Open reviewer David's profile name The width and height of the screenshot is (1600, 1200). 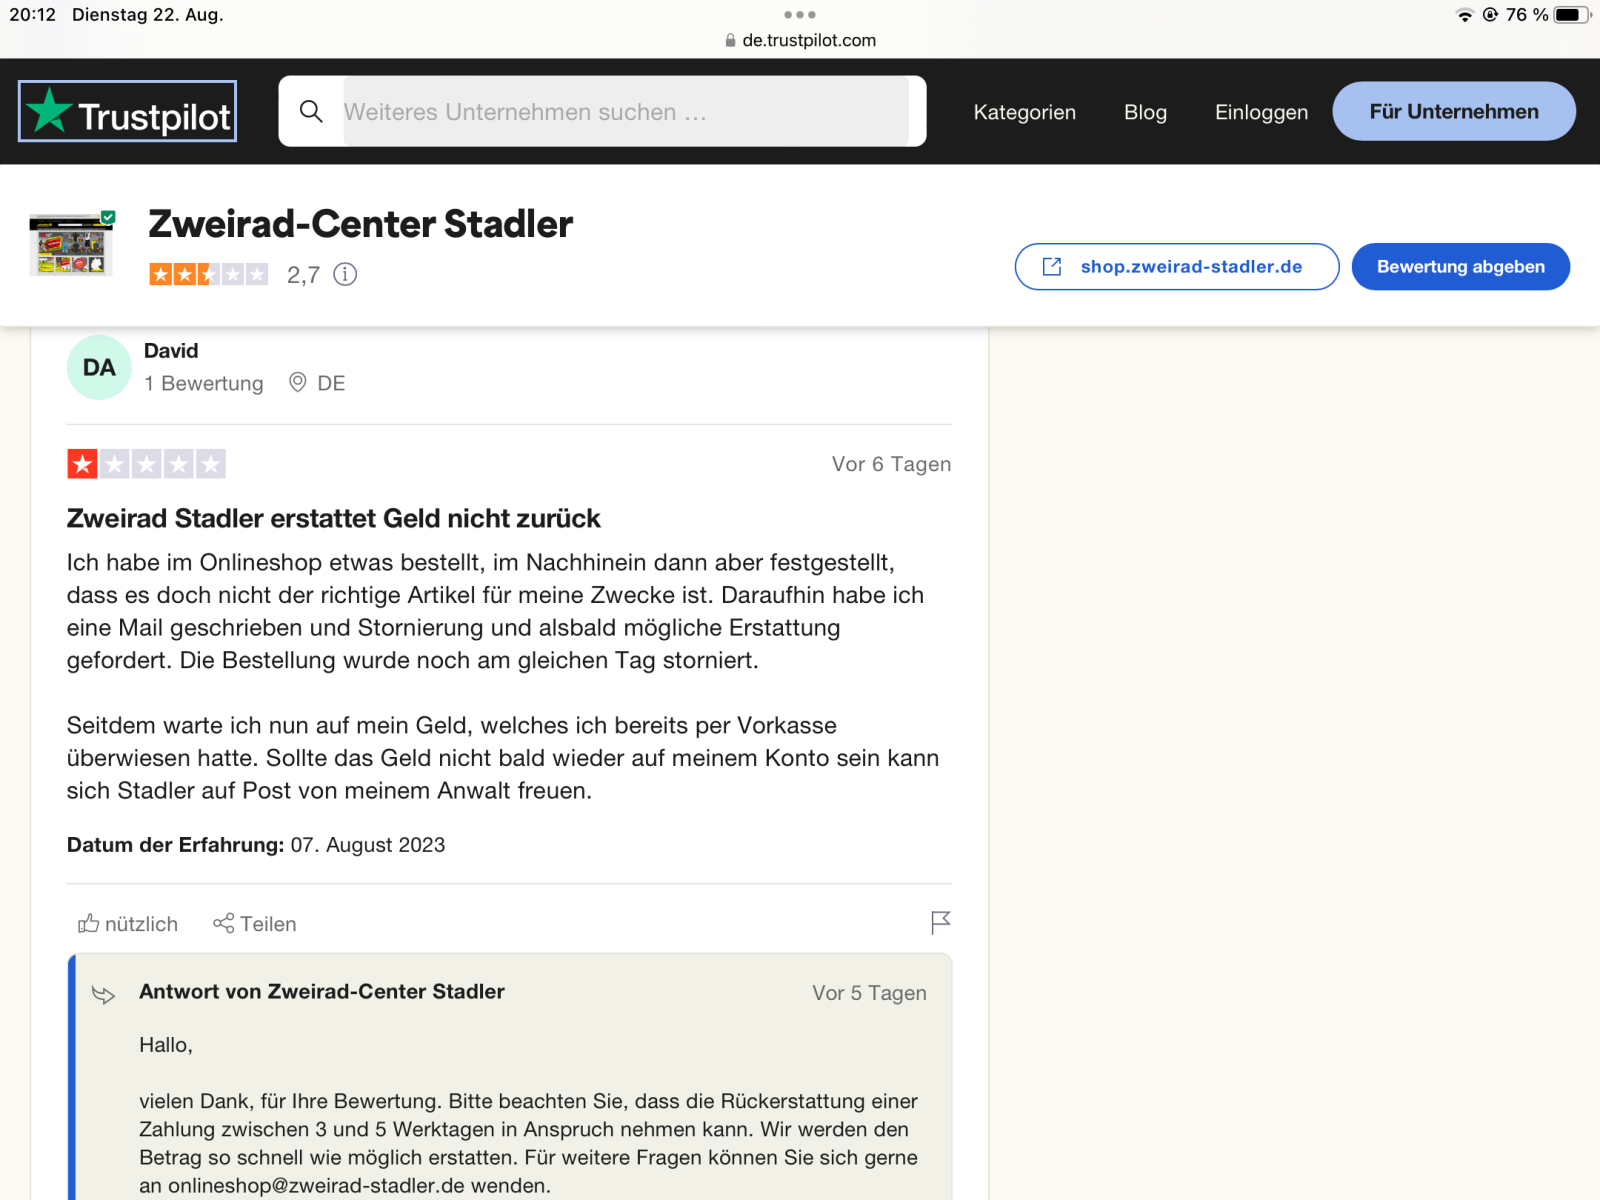[171, 351]
